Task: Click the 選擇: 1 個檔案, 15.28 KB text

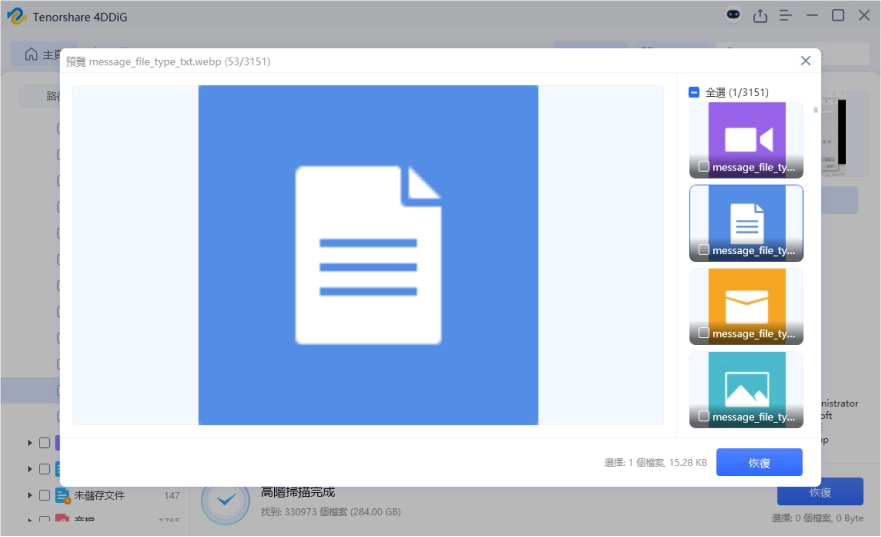Action: tap(655, 462)
